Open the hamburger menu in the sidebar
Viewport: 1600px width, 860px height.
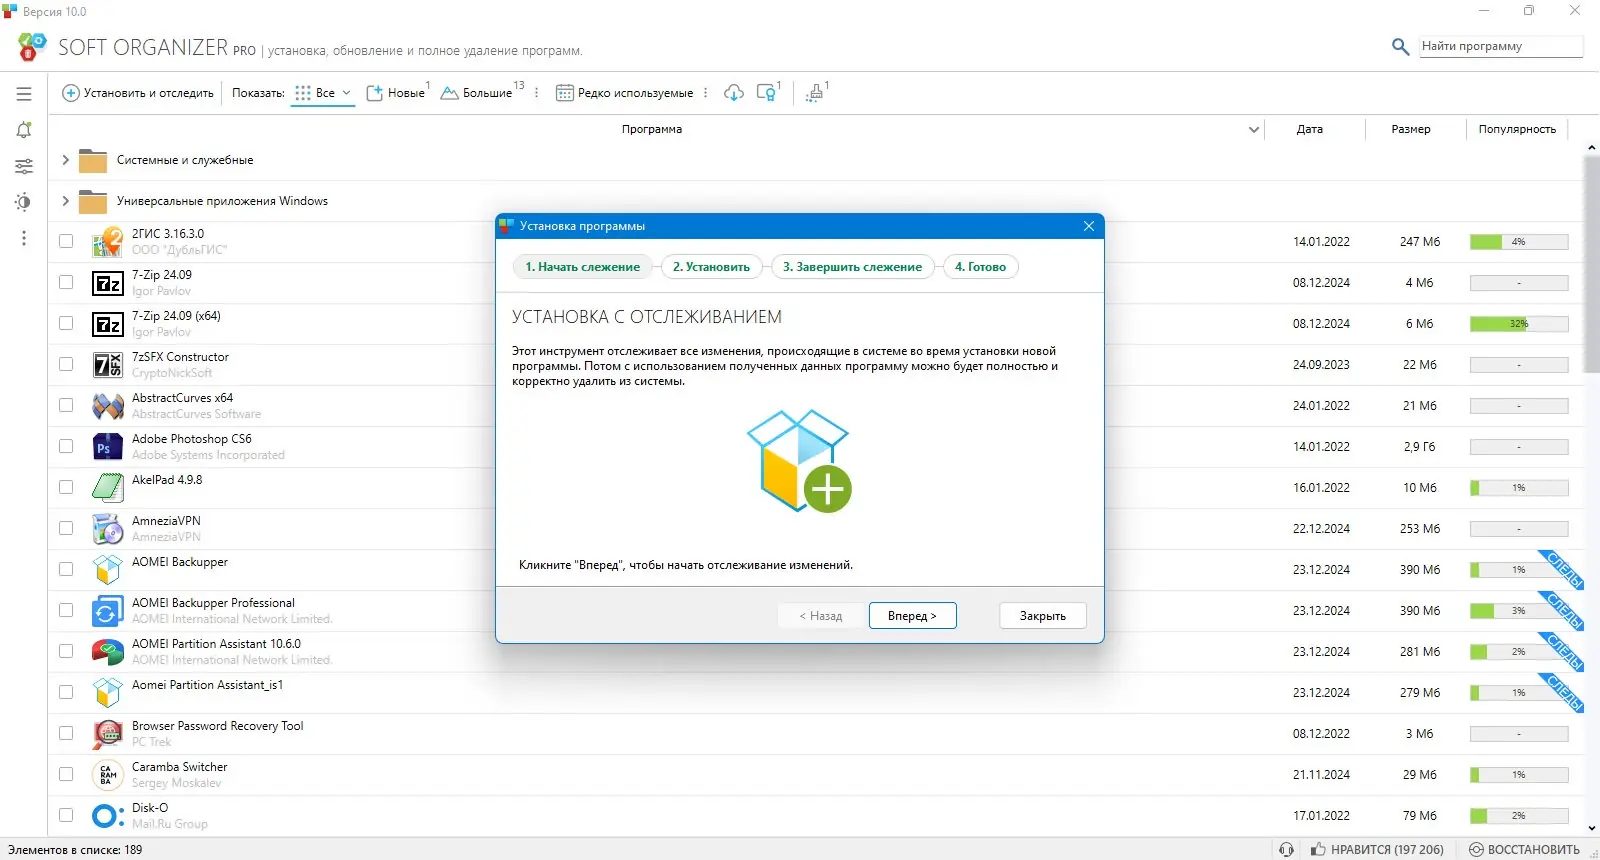[24, 94]
